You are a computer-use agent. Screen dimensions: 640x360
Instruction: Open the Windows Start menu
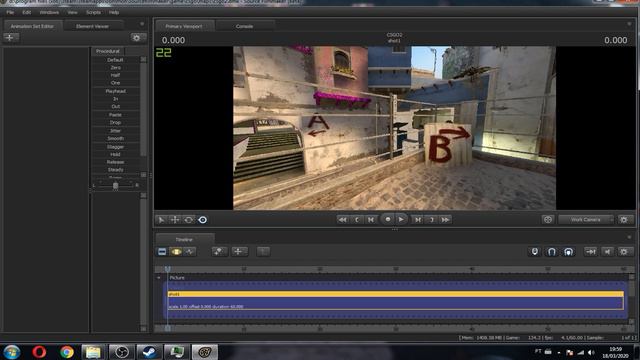click(12, 352)
